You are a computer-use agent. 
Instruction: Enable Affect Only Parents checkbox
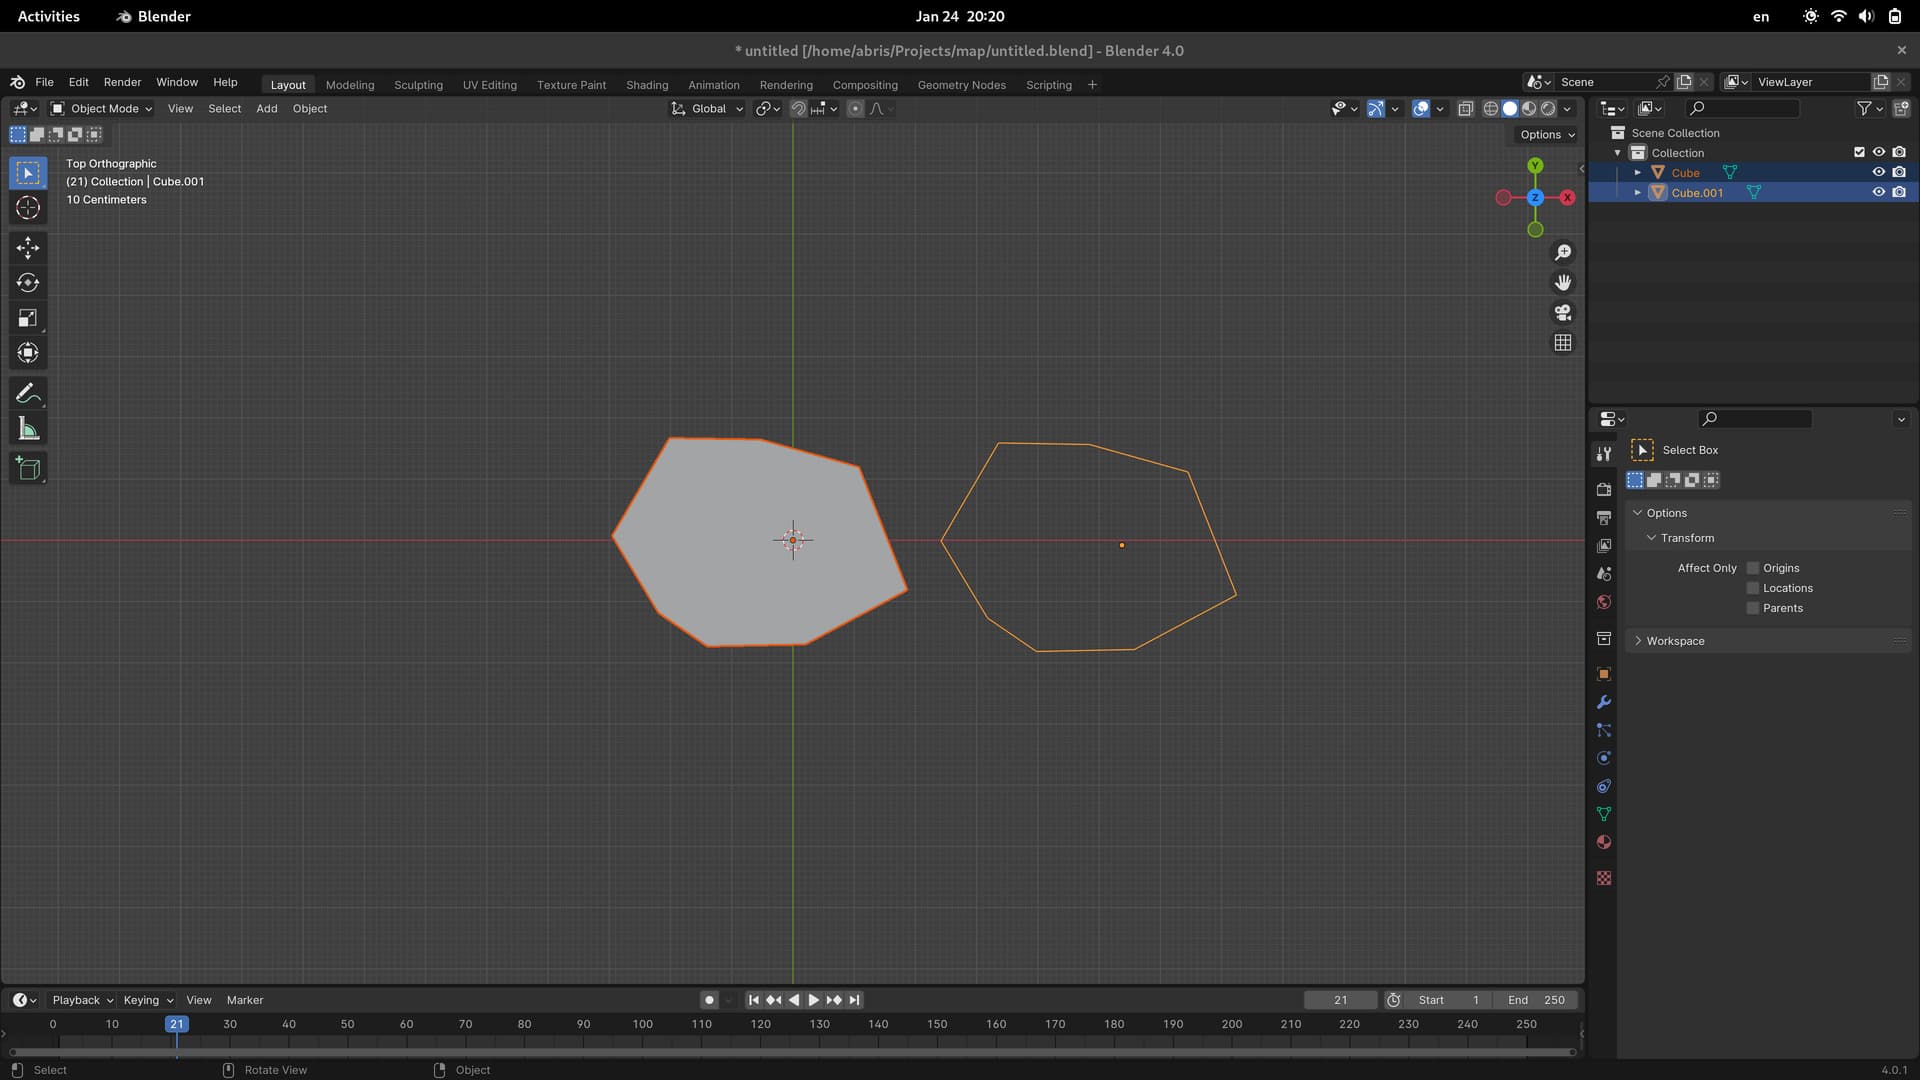tap(1753, 608)
